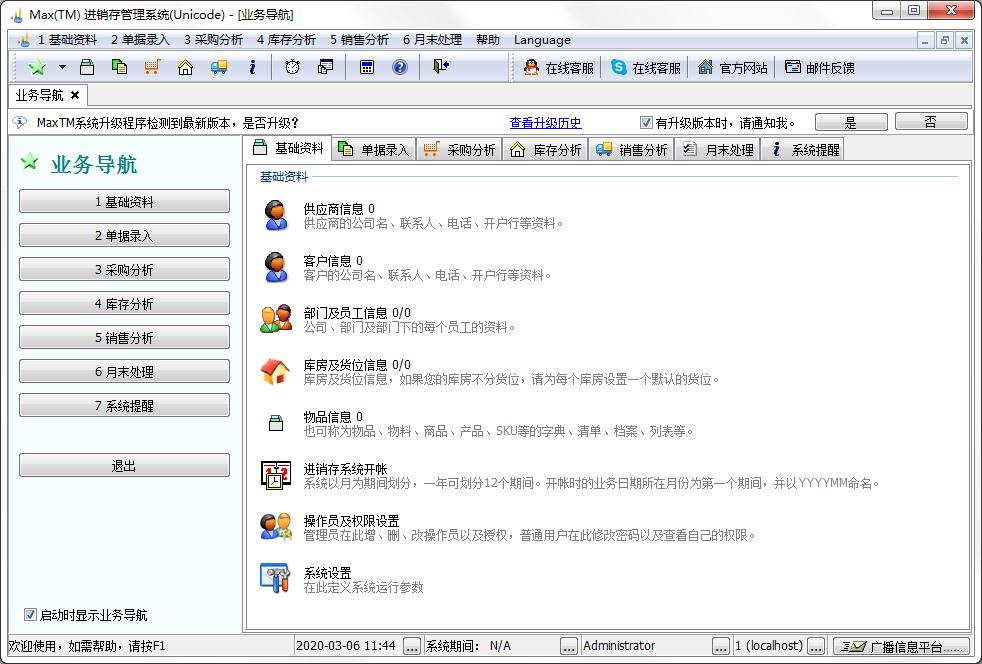
Task: Click 是 to accept the upgrade
Action: (x=851, y=123)
